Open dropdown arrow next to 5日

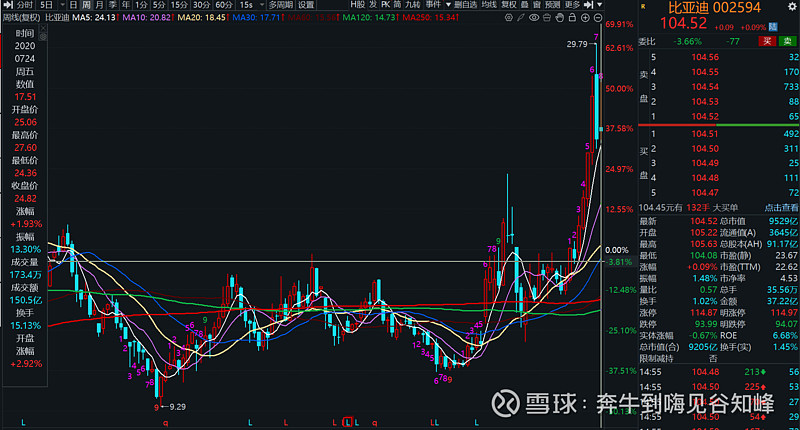62,5
